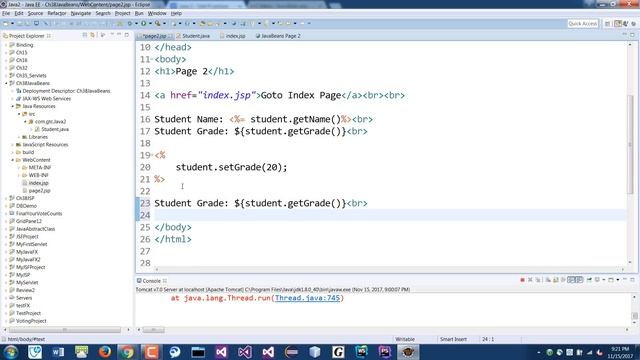
Task: Open the Navigate menu
Action: (80, 13)
